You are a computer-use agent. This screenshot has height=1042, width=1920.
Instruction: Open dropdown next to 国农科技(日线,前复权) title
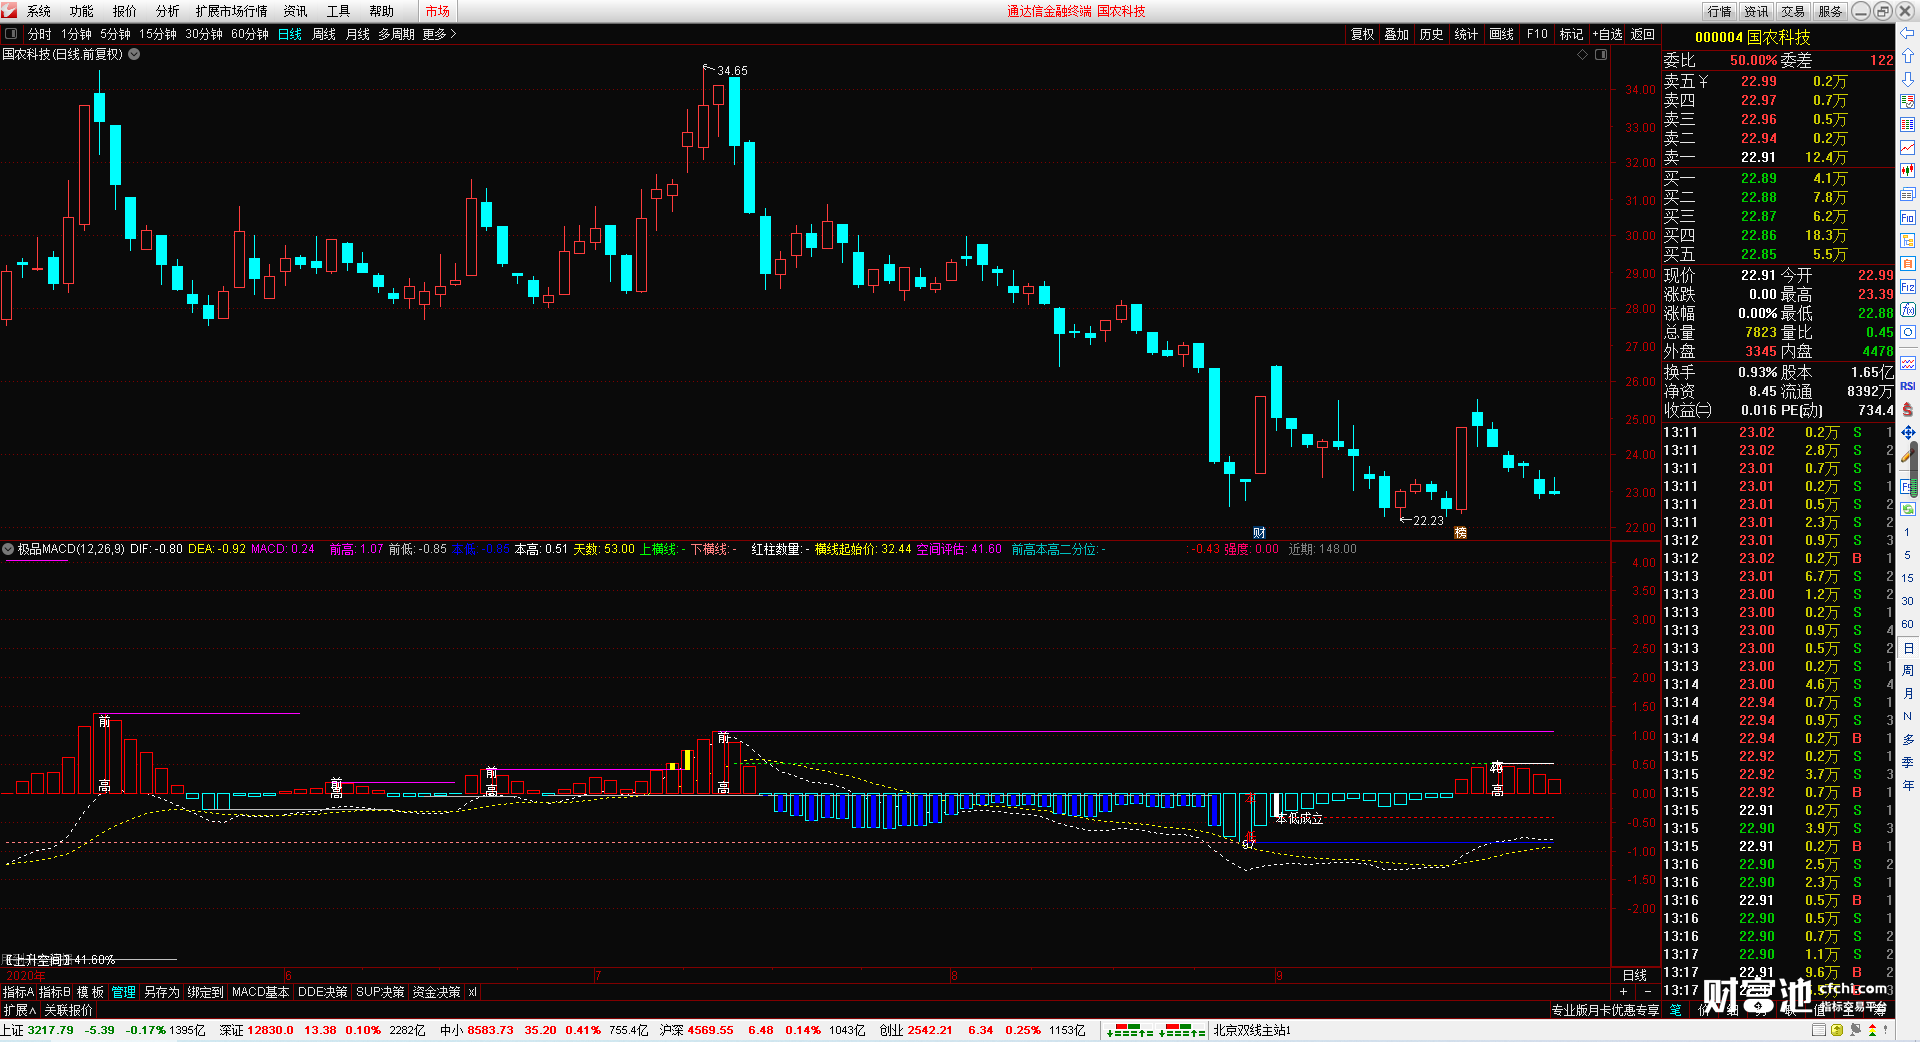coord(134,54)
